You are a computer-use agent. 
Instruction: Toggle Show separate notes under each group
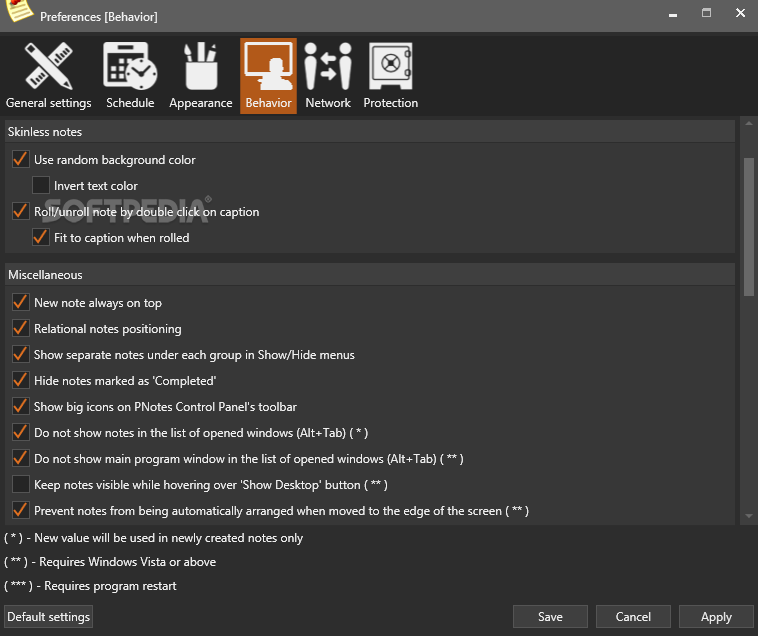coord(20,354)
